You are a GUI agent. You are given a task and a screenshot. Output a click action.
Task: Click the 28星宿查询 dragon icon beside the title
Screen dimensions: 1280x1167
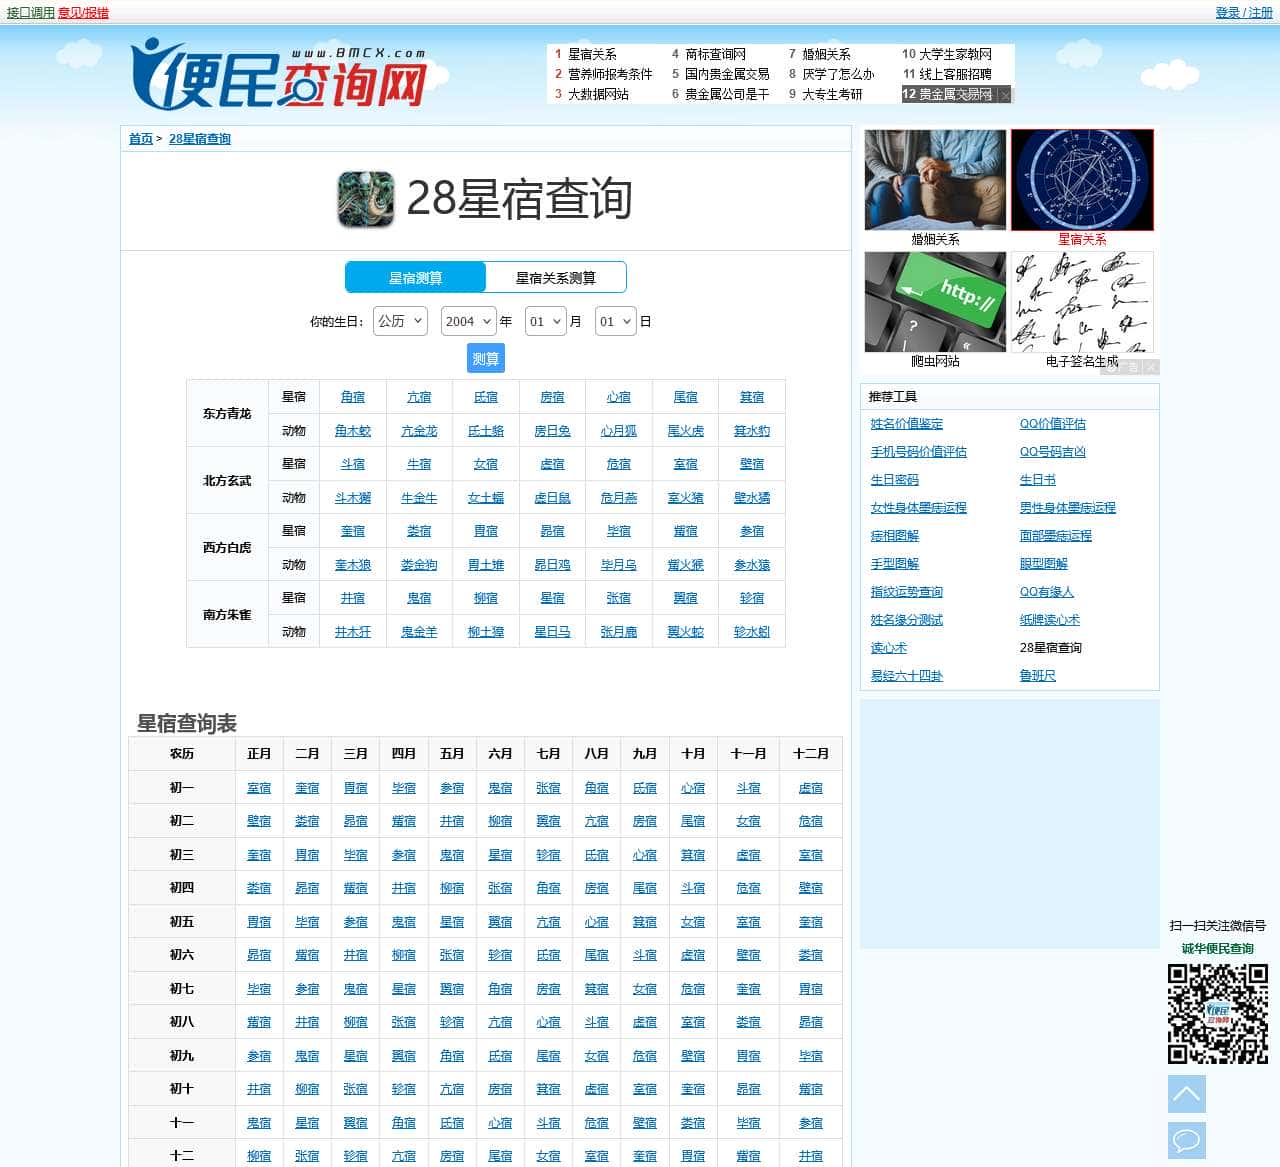(x=366, y=199)
